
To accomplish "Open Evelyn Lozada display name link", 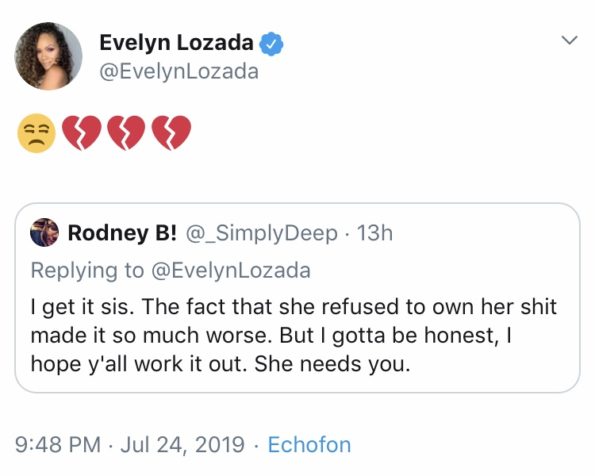I will click(176, 43).
